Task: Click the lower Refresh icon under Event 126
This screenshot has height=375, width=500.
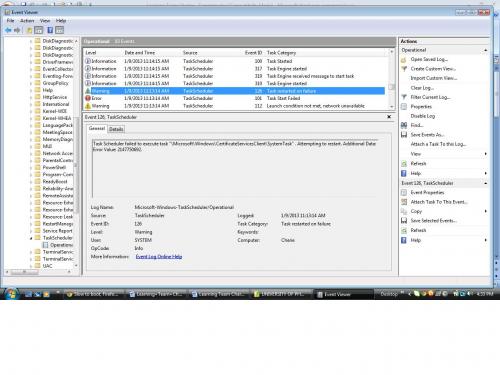Action: click(404, 230)
